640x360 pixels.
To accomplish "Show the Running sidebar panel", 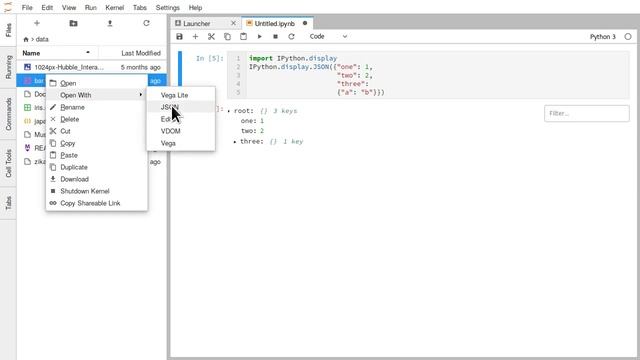I will (8, 67).
